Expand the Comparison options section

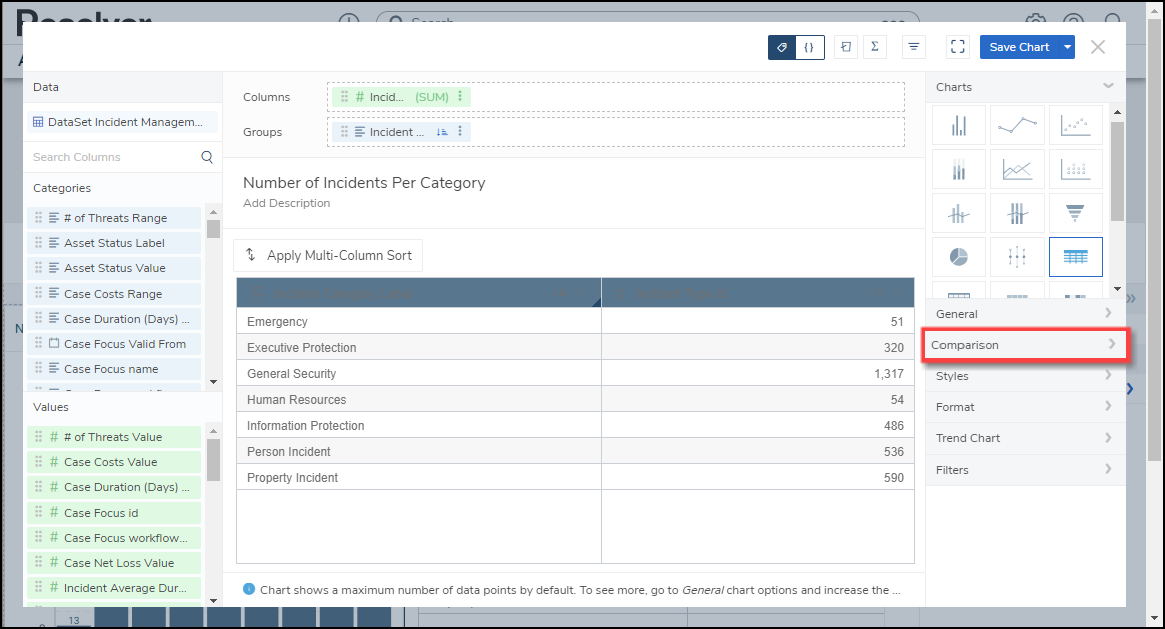coord(1025,345)
